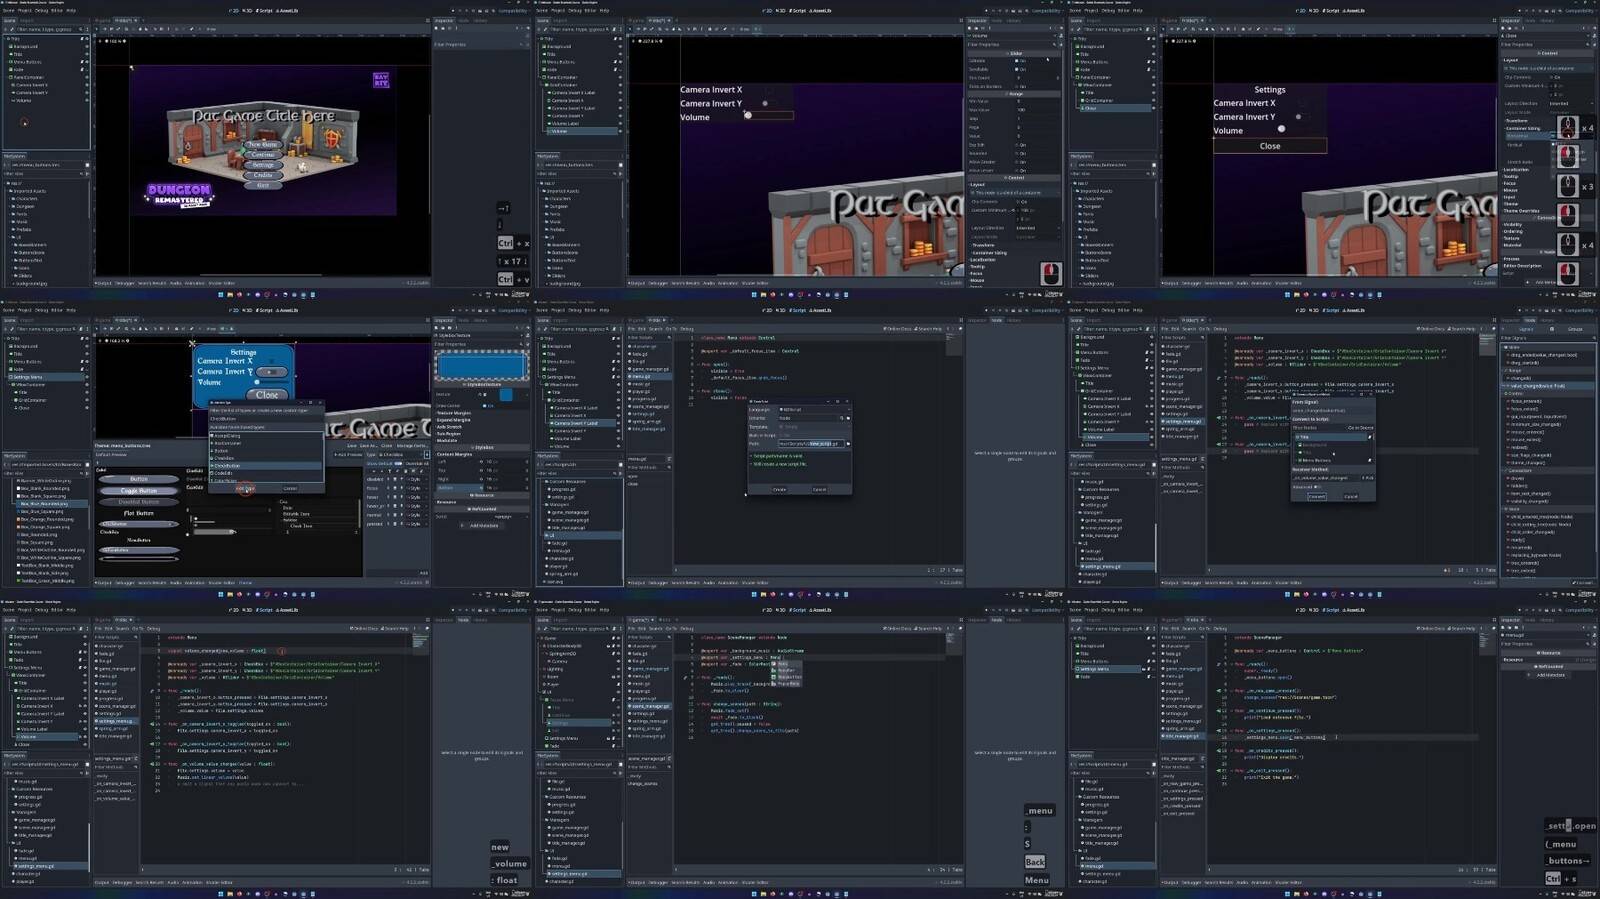Expand Texture Margins section in theme editor frame inspector
The image size is (1600, 899).
(455, 412)
